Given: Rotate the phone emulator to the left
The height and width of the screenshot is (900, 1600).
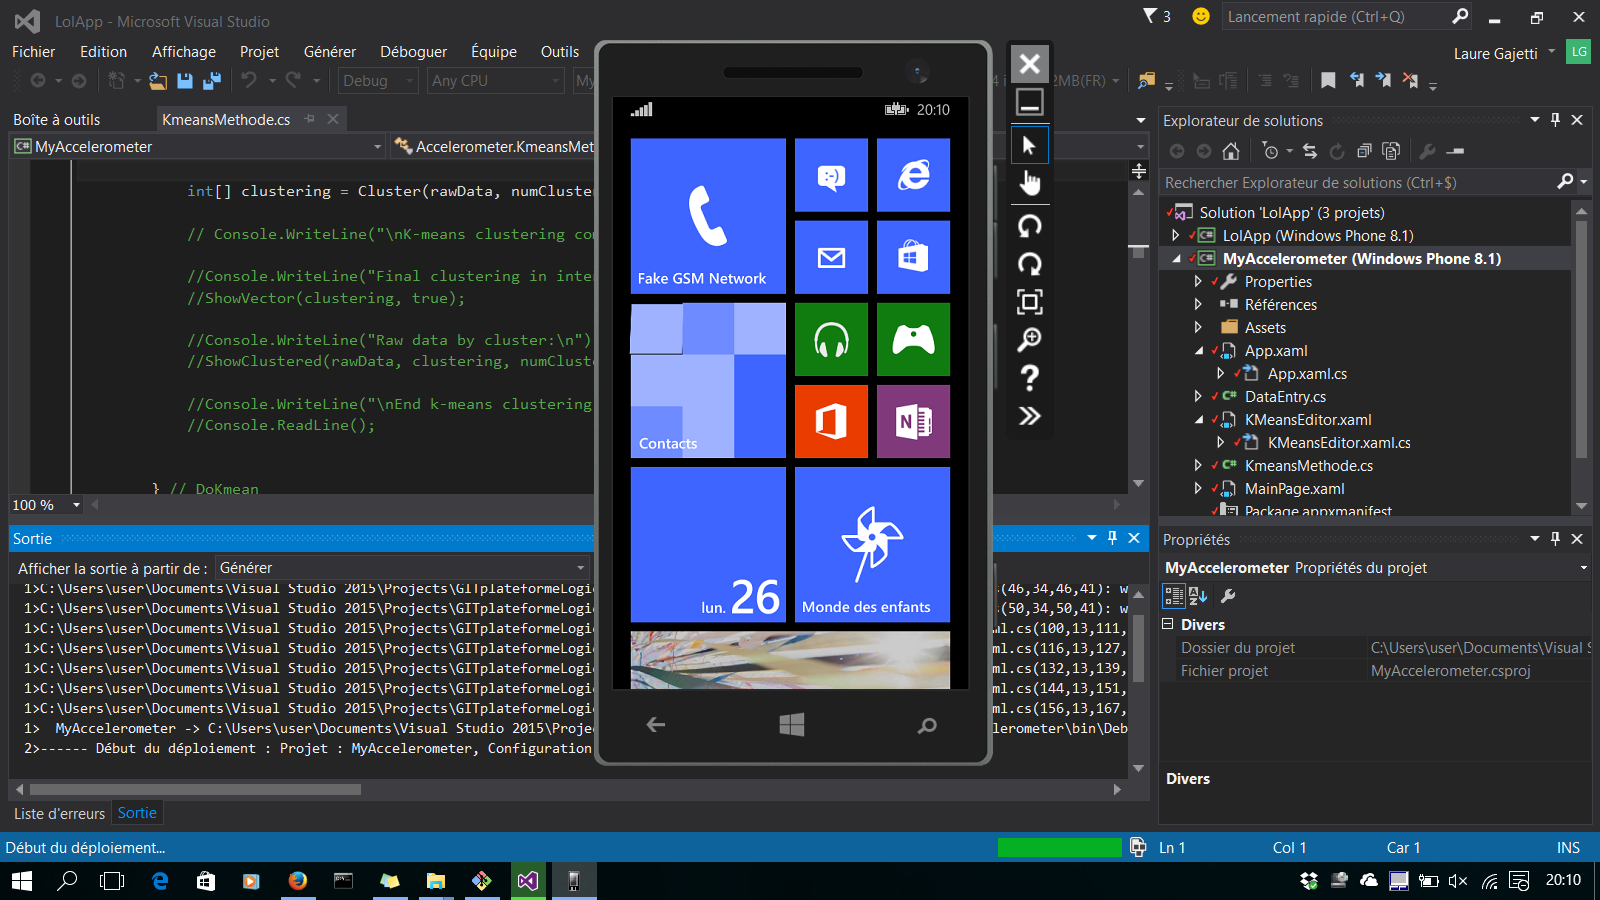Looking at the screenshot, I should [x=1030, y=226].
